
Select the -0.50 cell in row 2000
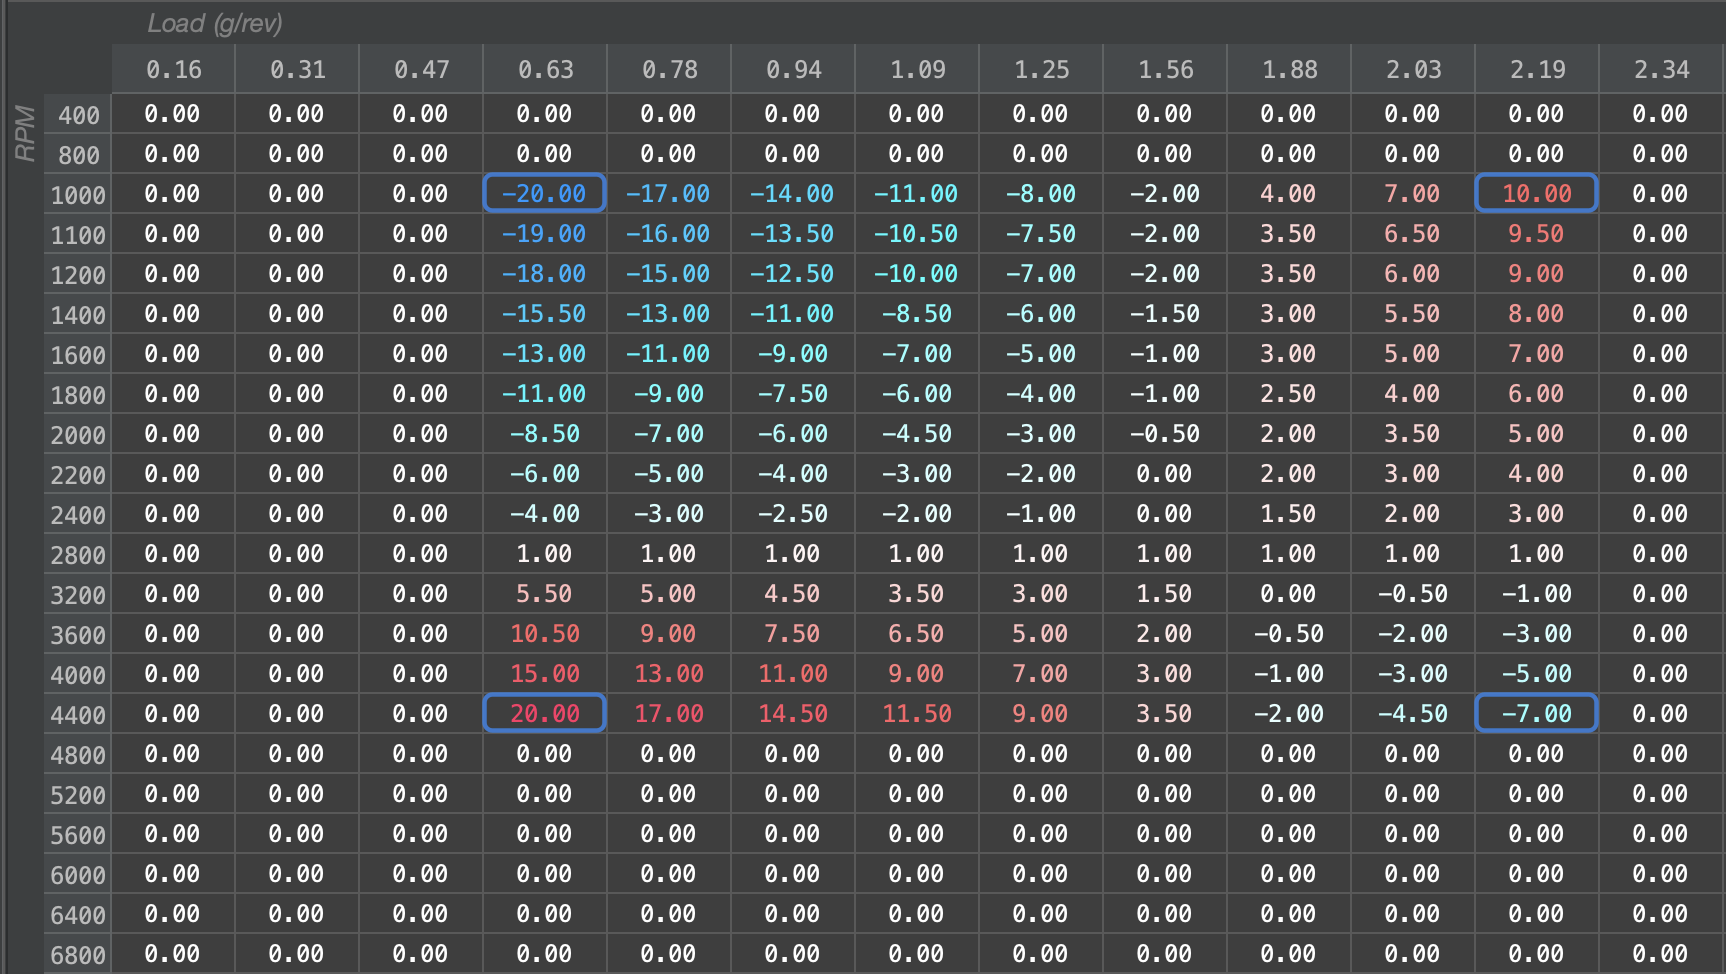[1165, 433]
